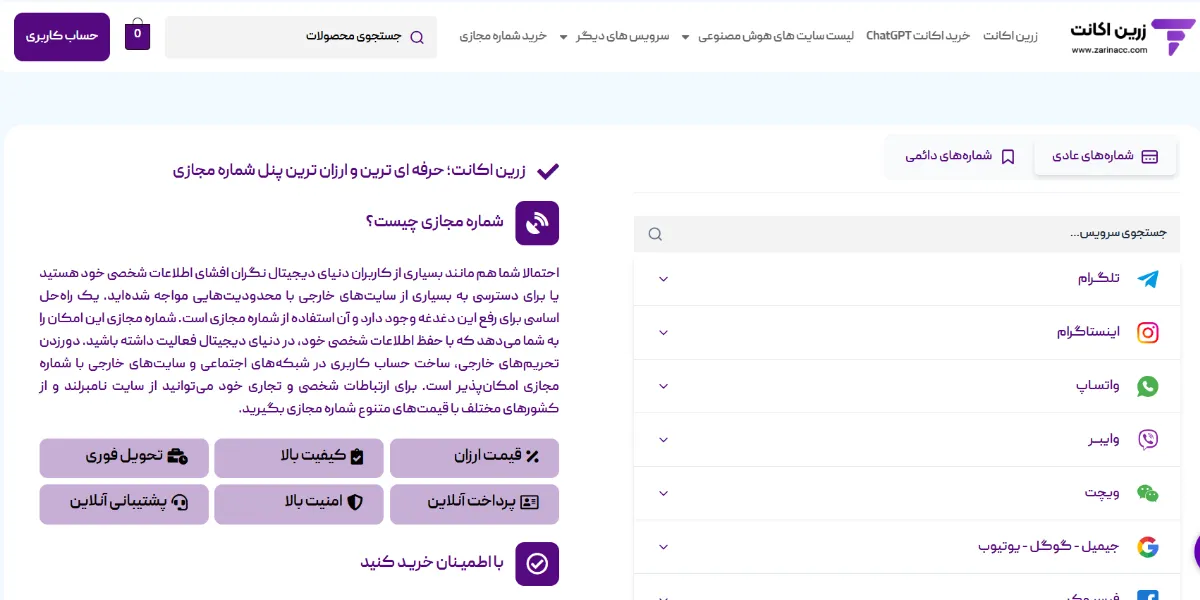Click the حساب کاربری button
The height and width of the screenshot is (600, 1200).
62,36
